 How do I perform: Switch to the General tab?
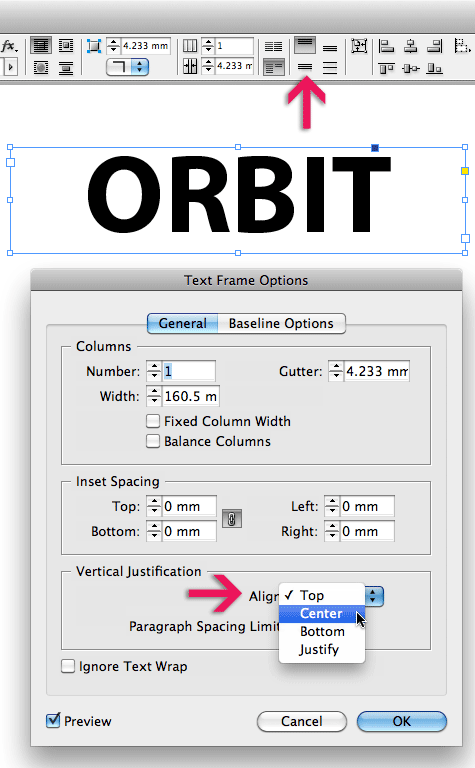tap(183, 323)
